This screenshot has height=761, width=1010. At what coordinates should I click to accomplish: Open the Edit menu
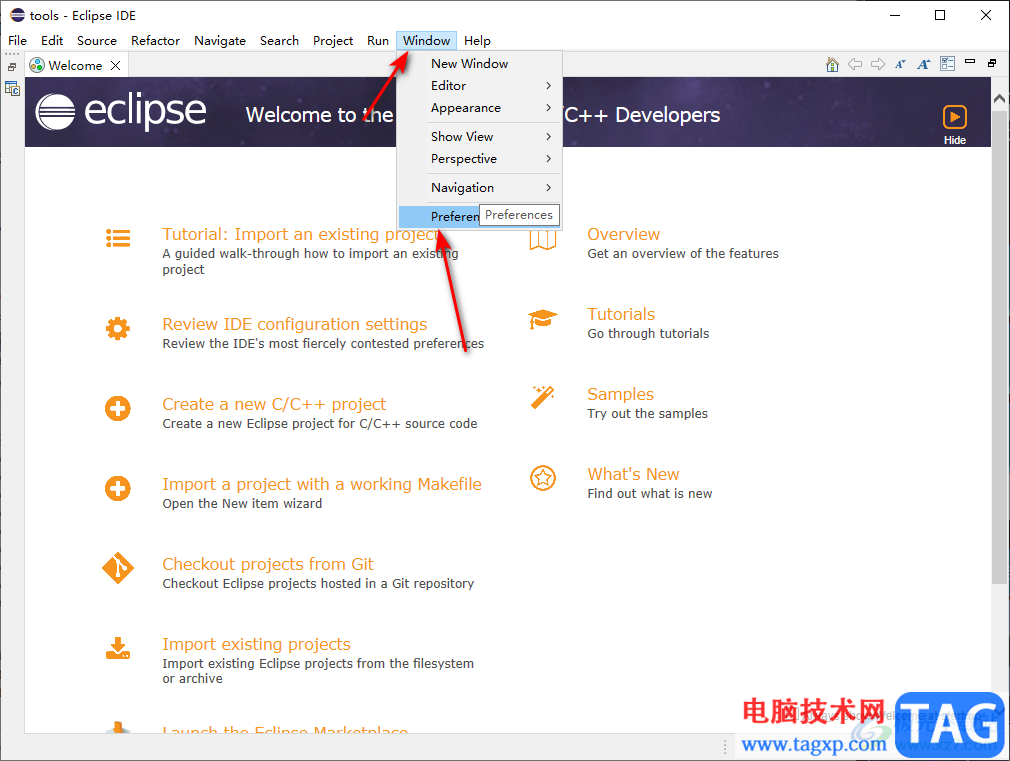tap(52, 41)
